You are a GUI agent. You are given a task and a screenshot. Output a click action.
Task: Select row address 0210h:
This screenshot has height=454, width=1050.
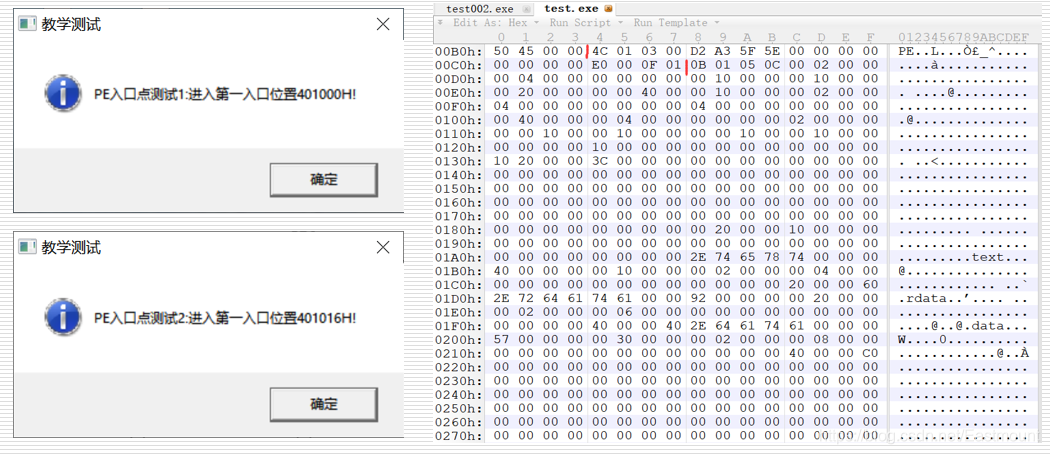tap(459, 354)
